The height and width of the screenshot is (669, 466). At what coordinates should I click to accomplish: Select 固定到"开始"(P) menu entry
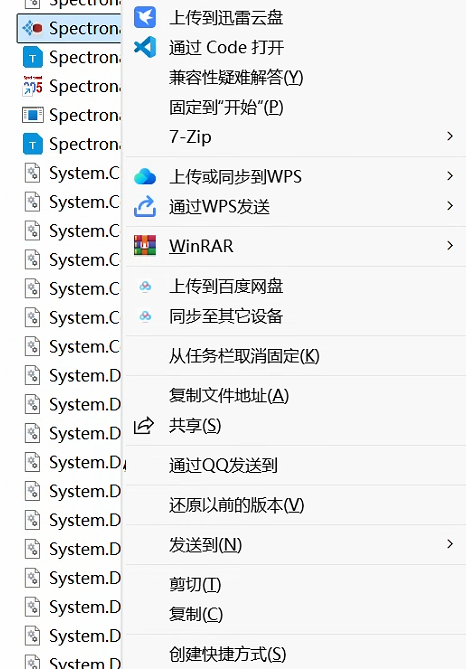(x=226, y=107)
